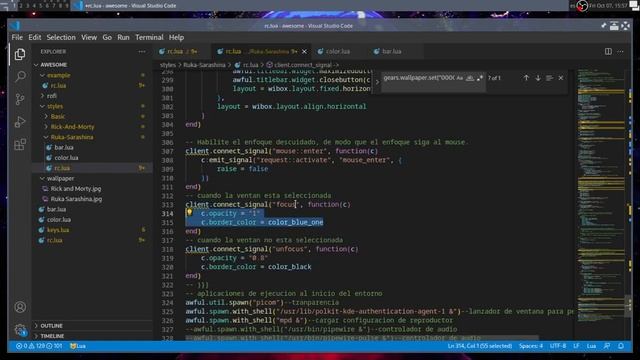Open the Extensions view
This screenshot has height=360, width=640.
(20, 144)
